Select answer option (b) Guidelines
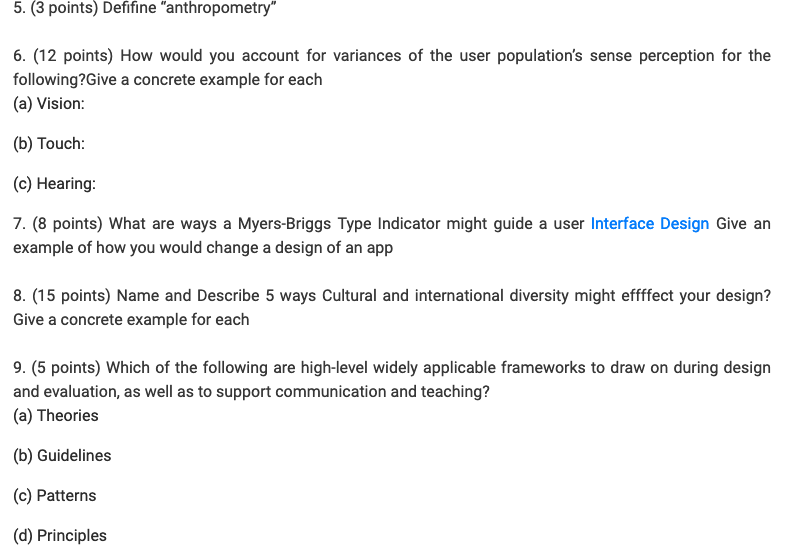This screenshot has width=798, height=558. click(62, 455)
